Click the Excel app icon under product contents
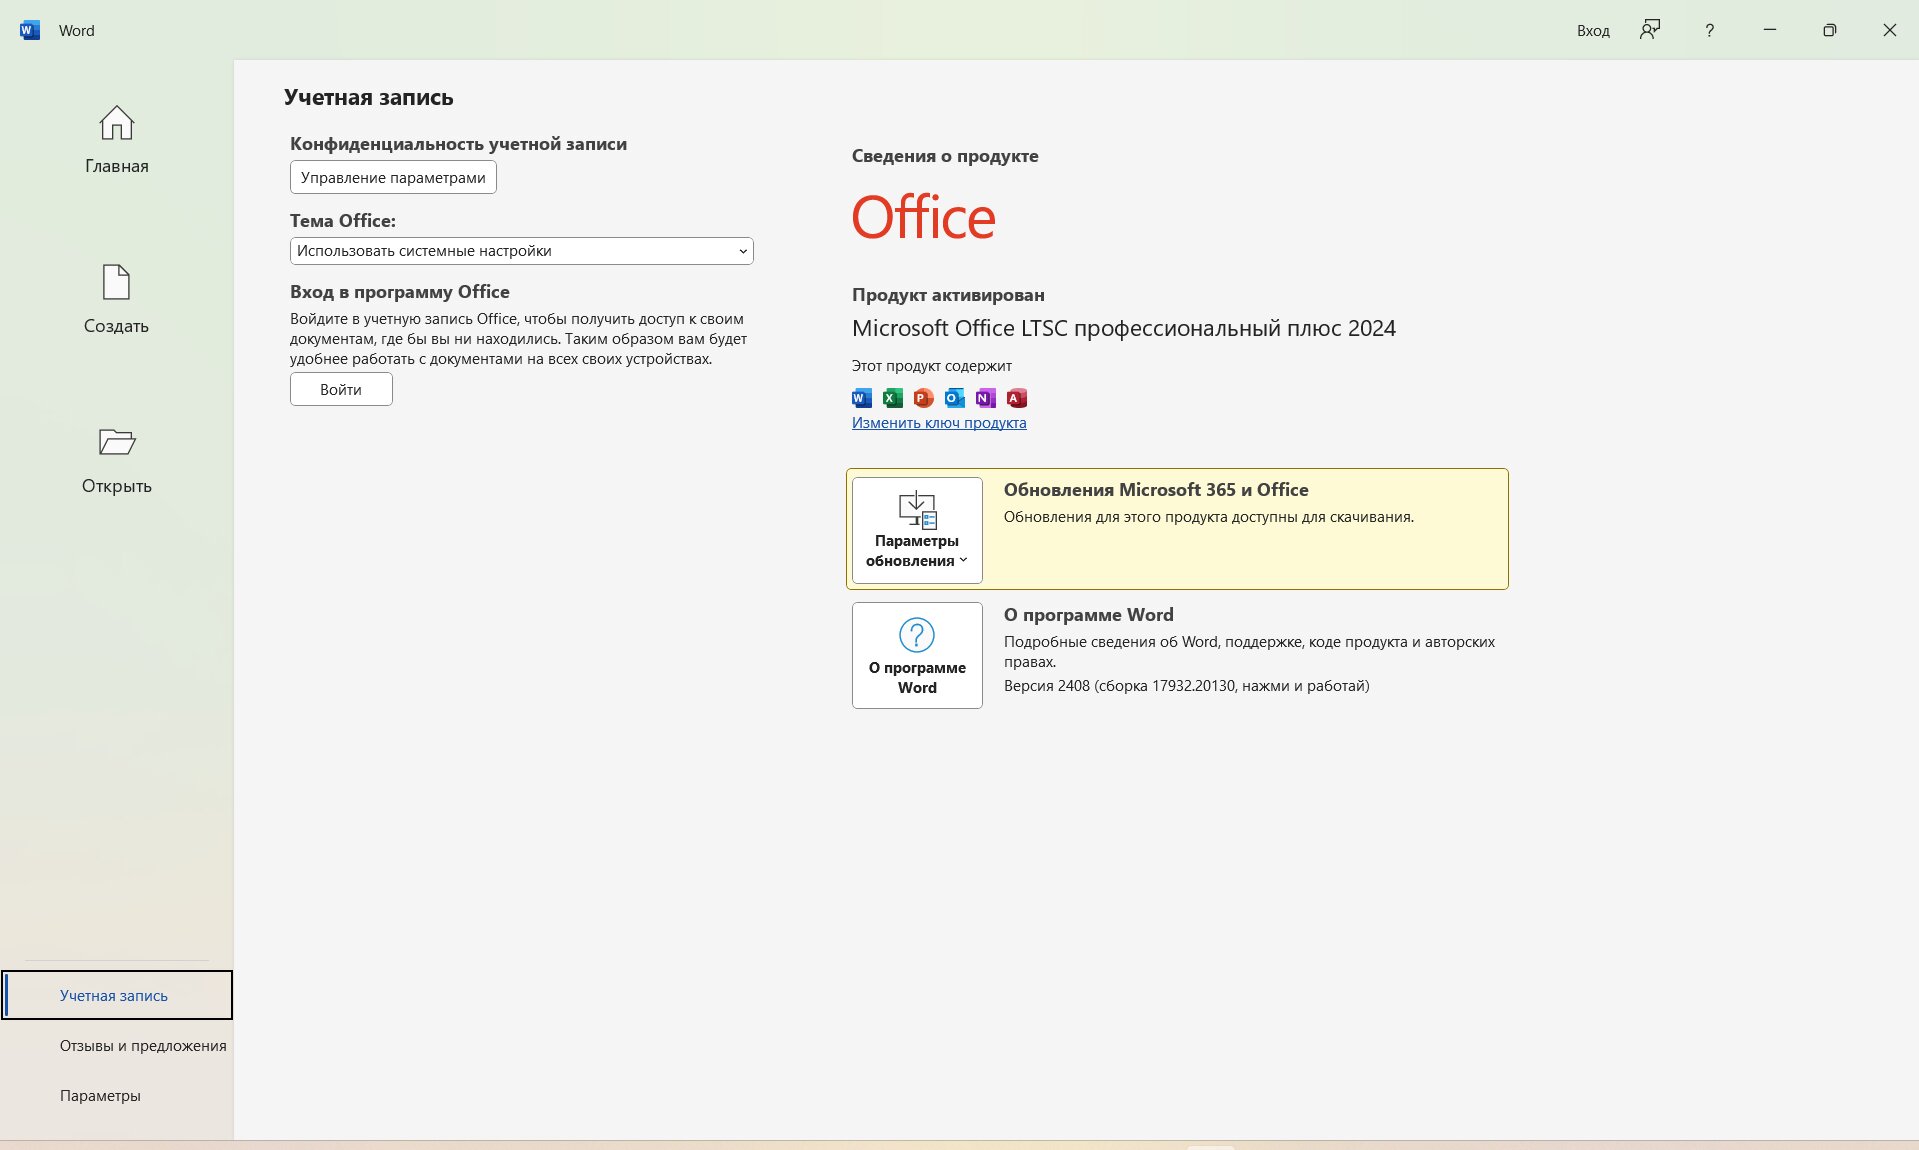This screenshot has width=1919, height=1150. 893,398
